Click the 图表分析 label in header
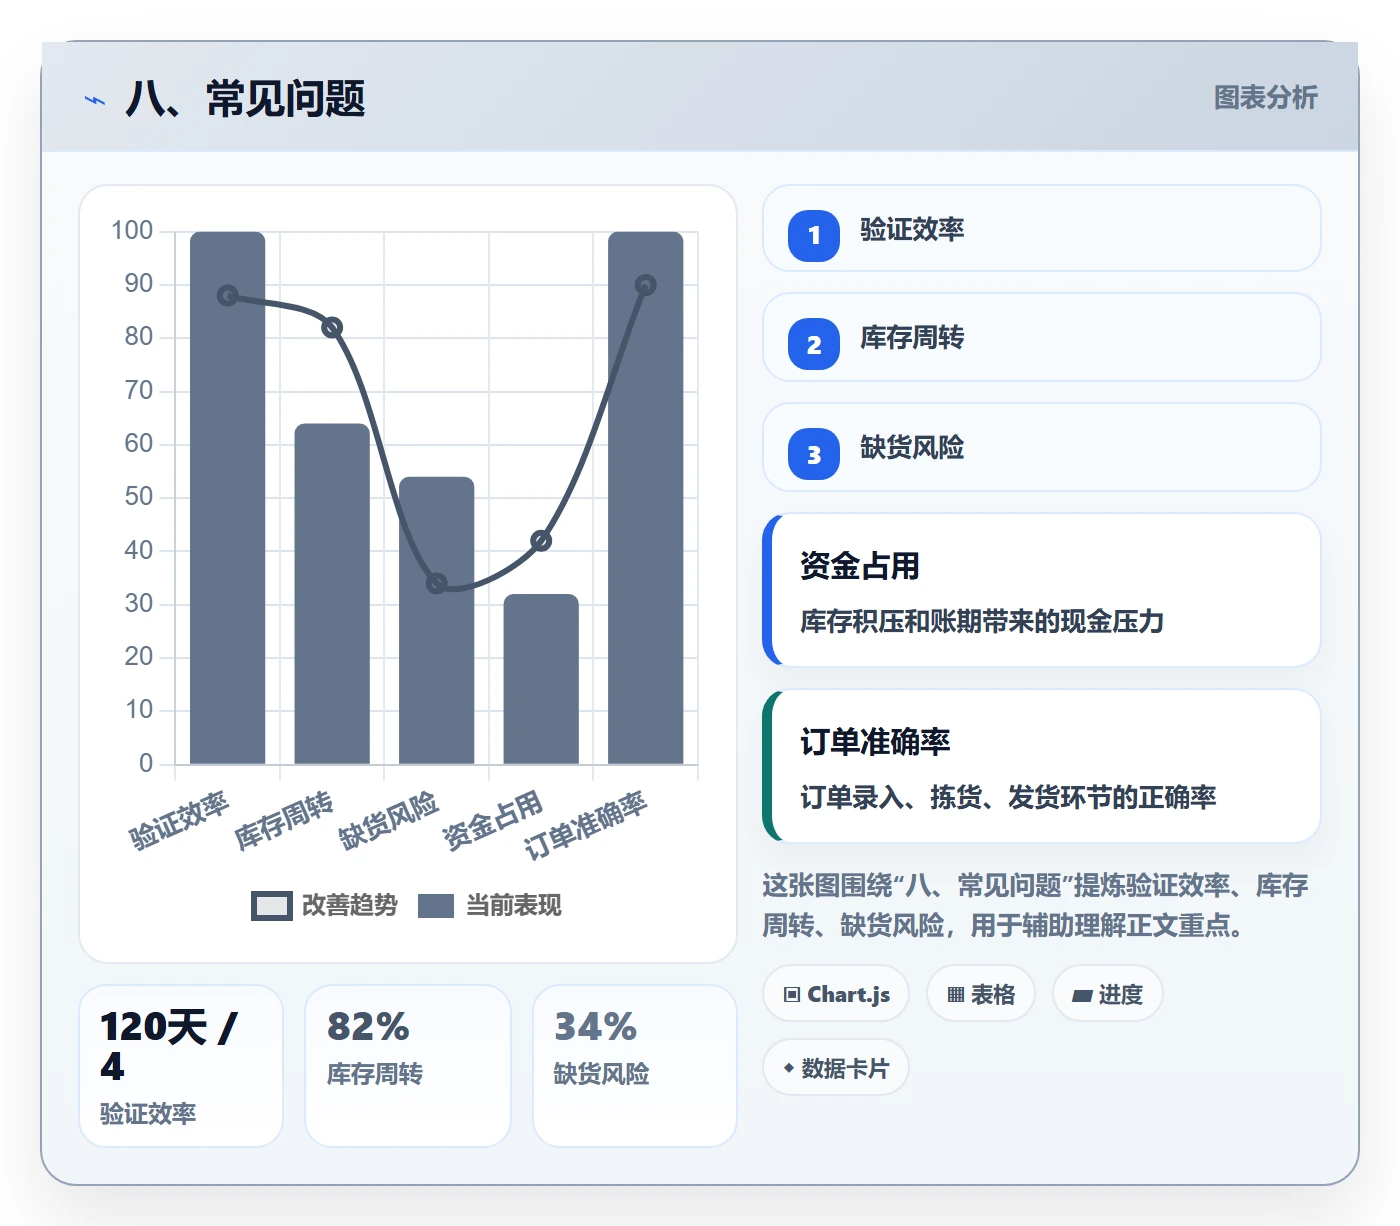 coord(1265,97)
